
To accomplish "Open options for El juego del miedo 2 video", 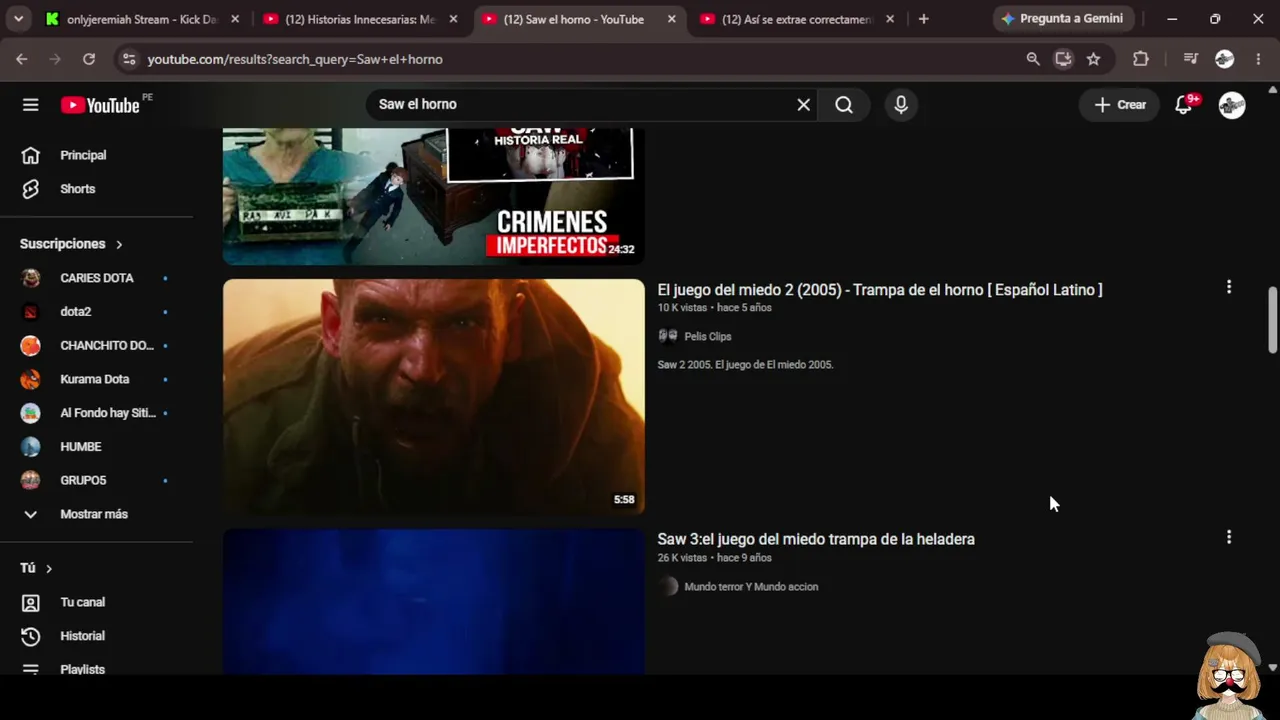I will 1229,287.
